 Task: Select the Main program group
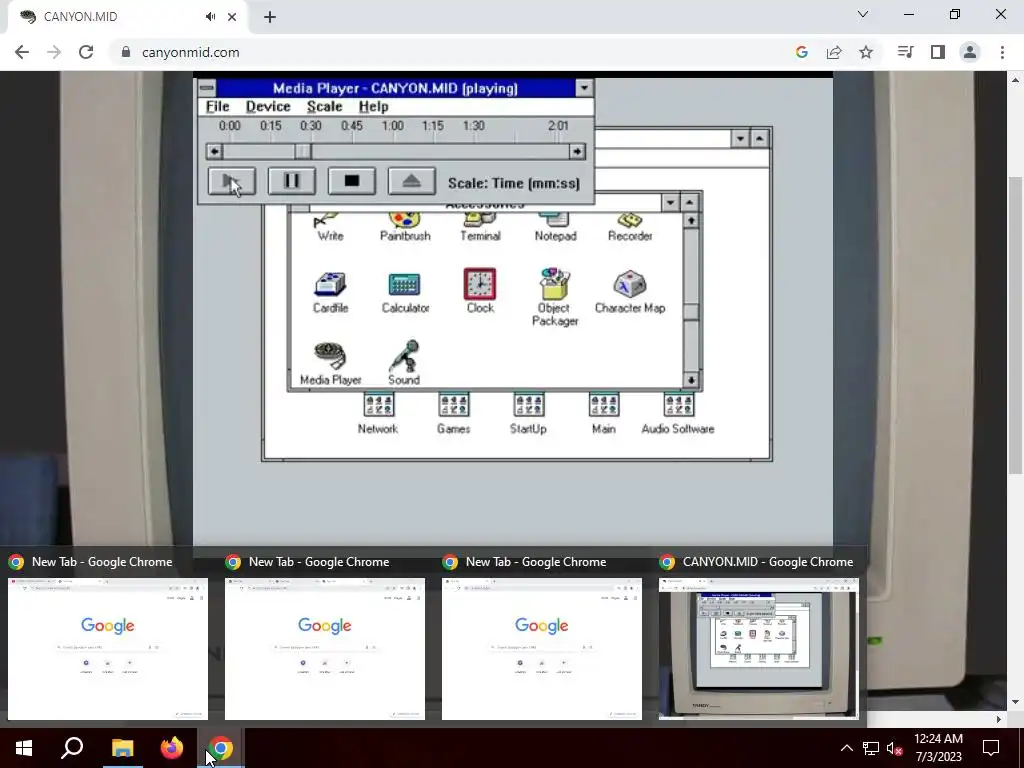tap(603, 413)
